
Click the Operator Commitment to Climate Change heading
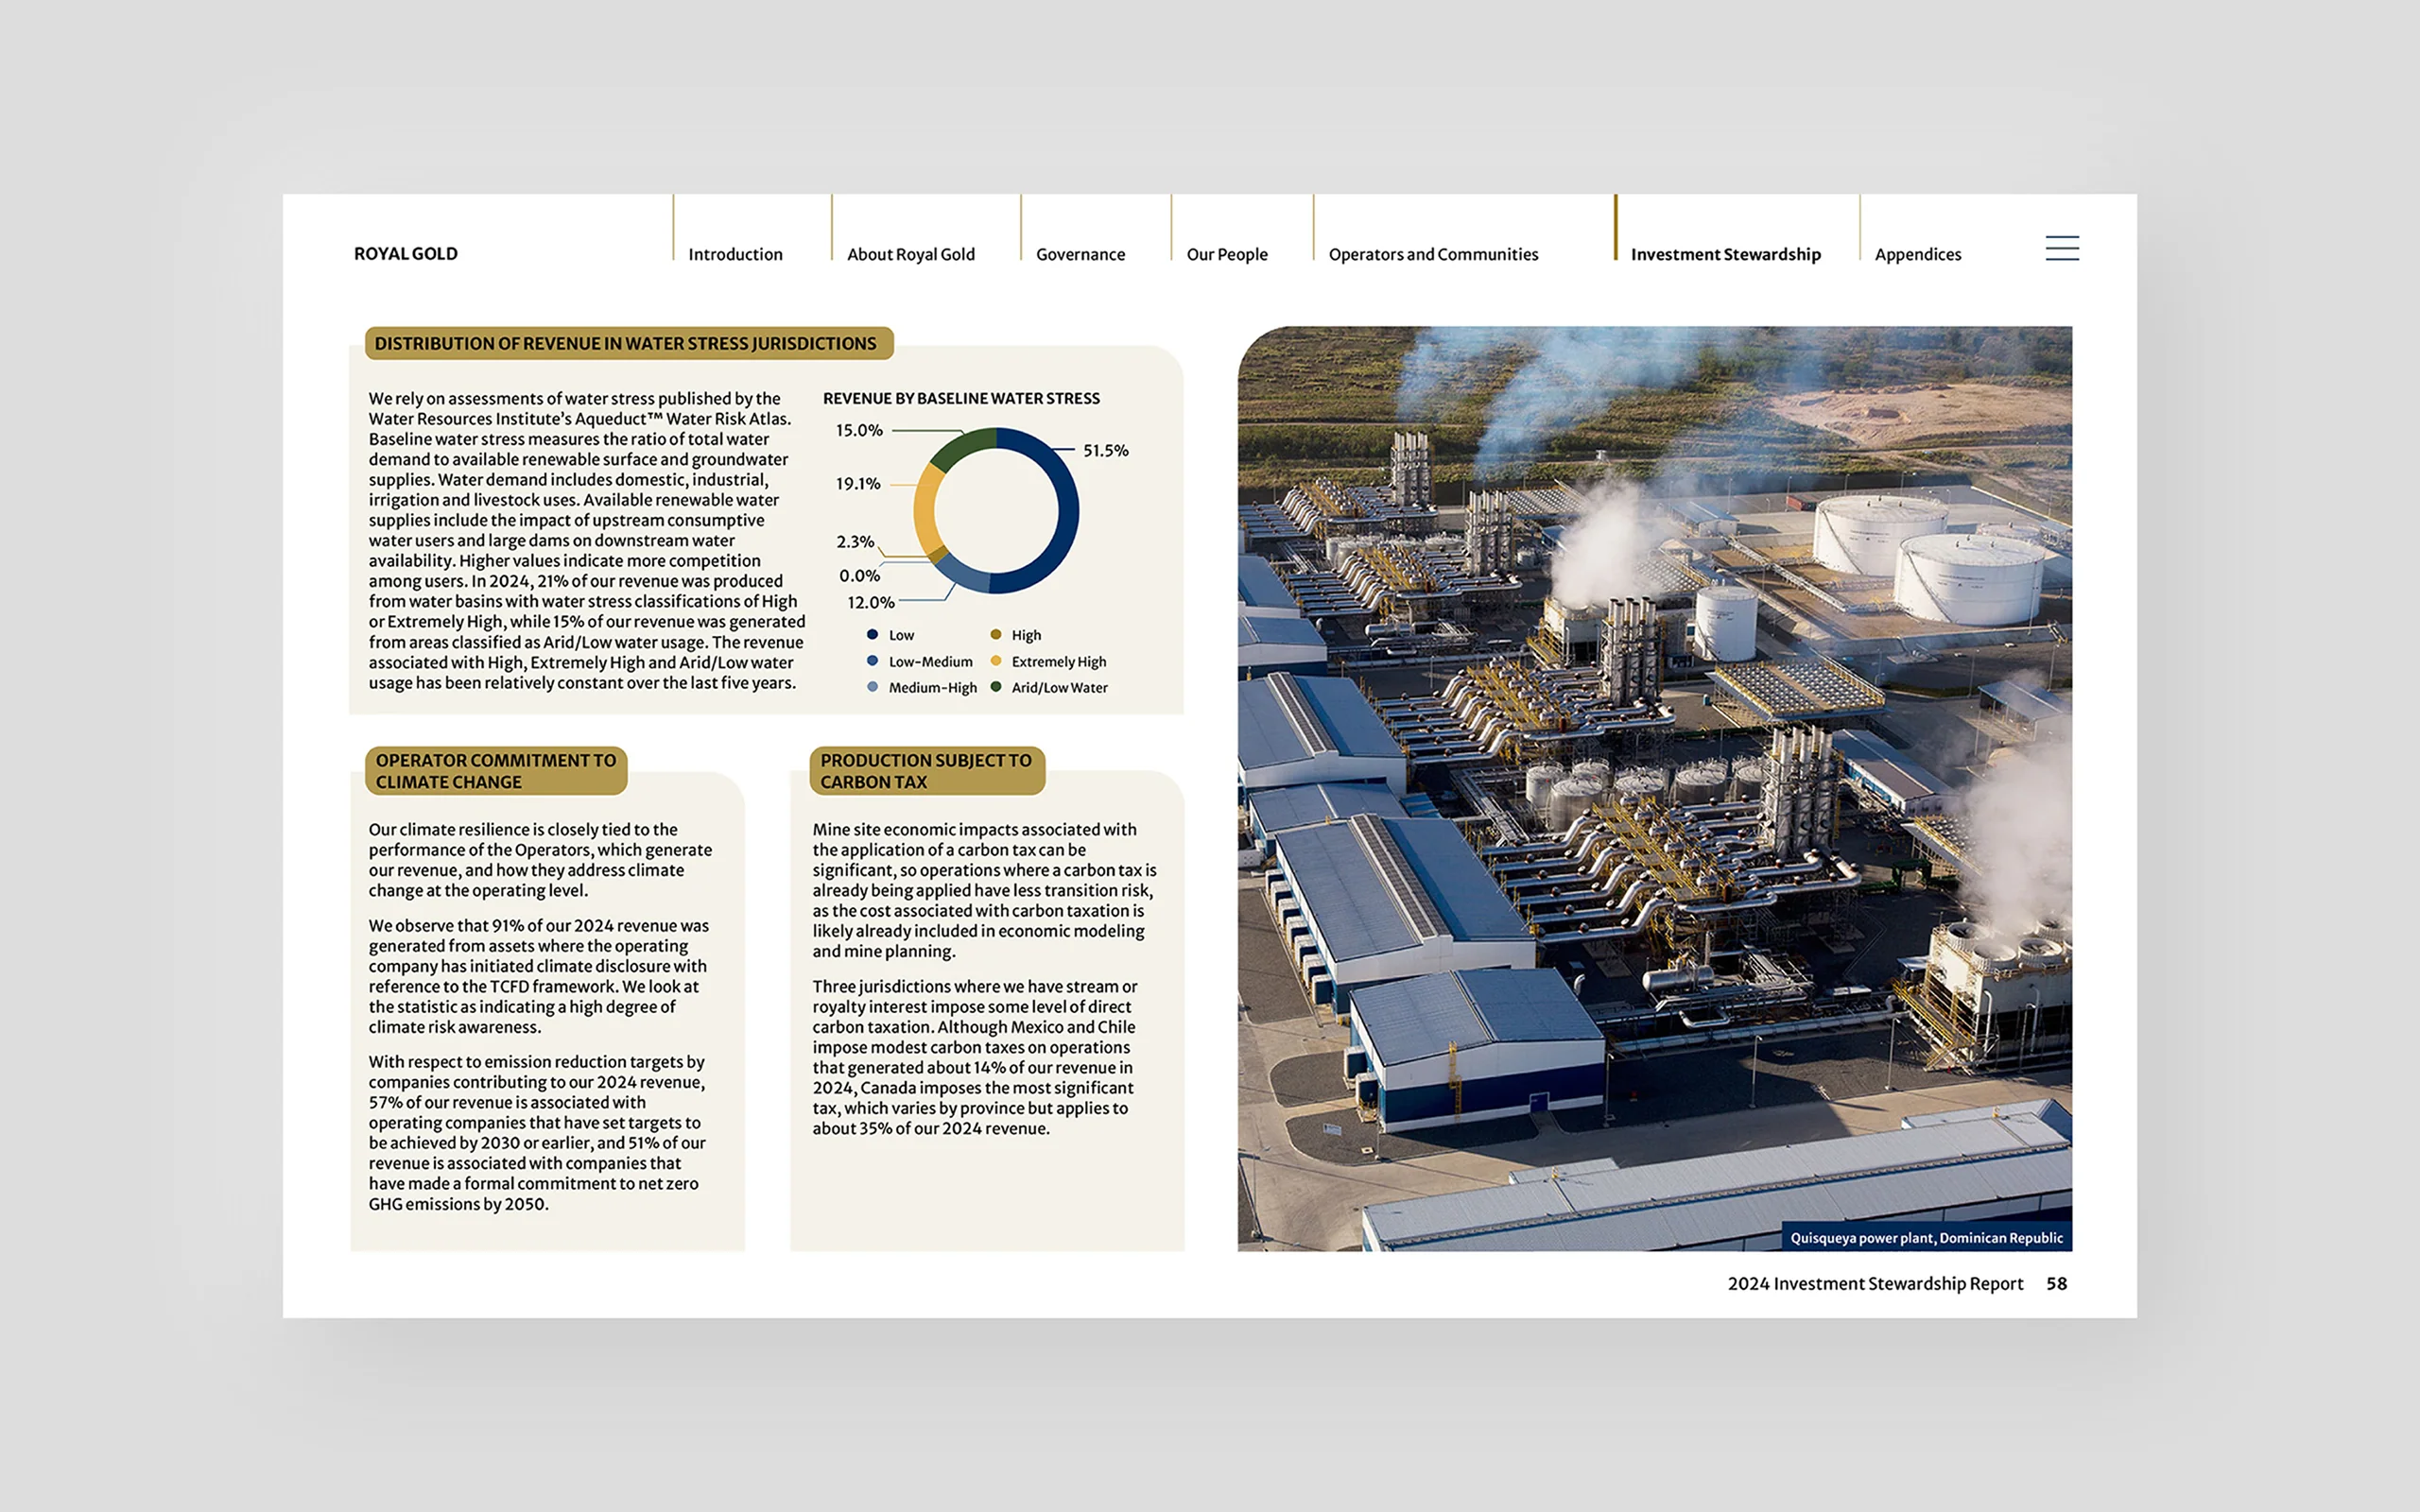pyautogui.click(x=496, y=771)
